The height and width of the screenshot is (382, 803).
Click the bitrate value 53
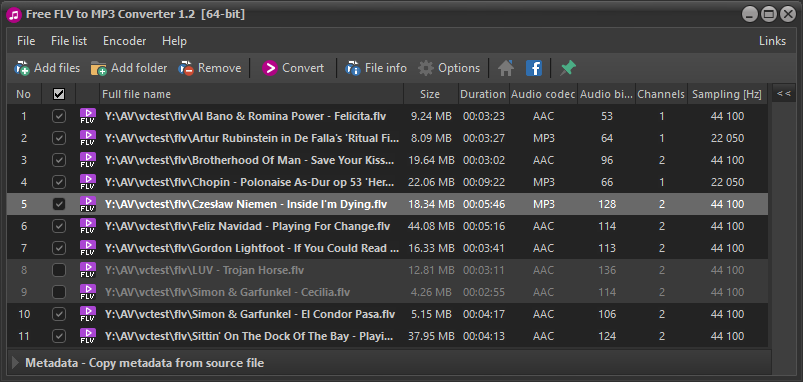pos(607,116)
